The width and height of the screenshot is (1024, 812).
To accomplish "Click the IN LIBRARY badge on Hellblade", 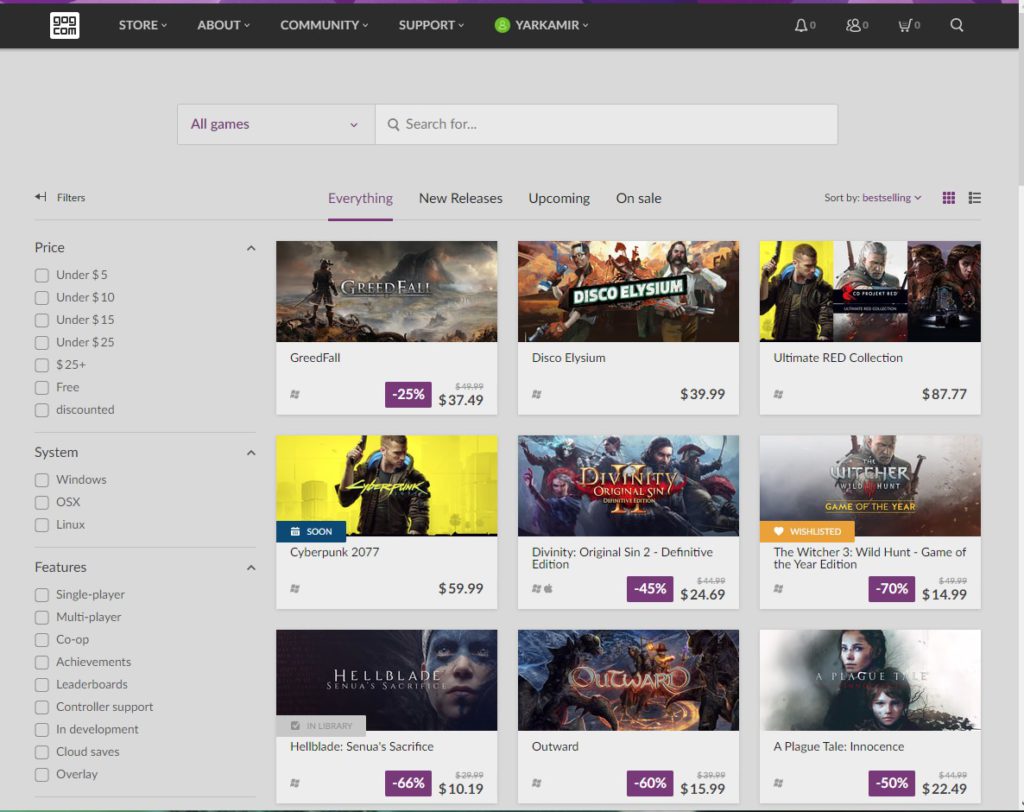I will coord(321,726).
